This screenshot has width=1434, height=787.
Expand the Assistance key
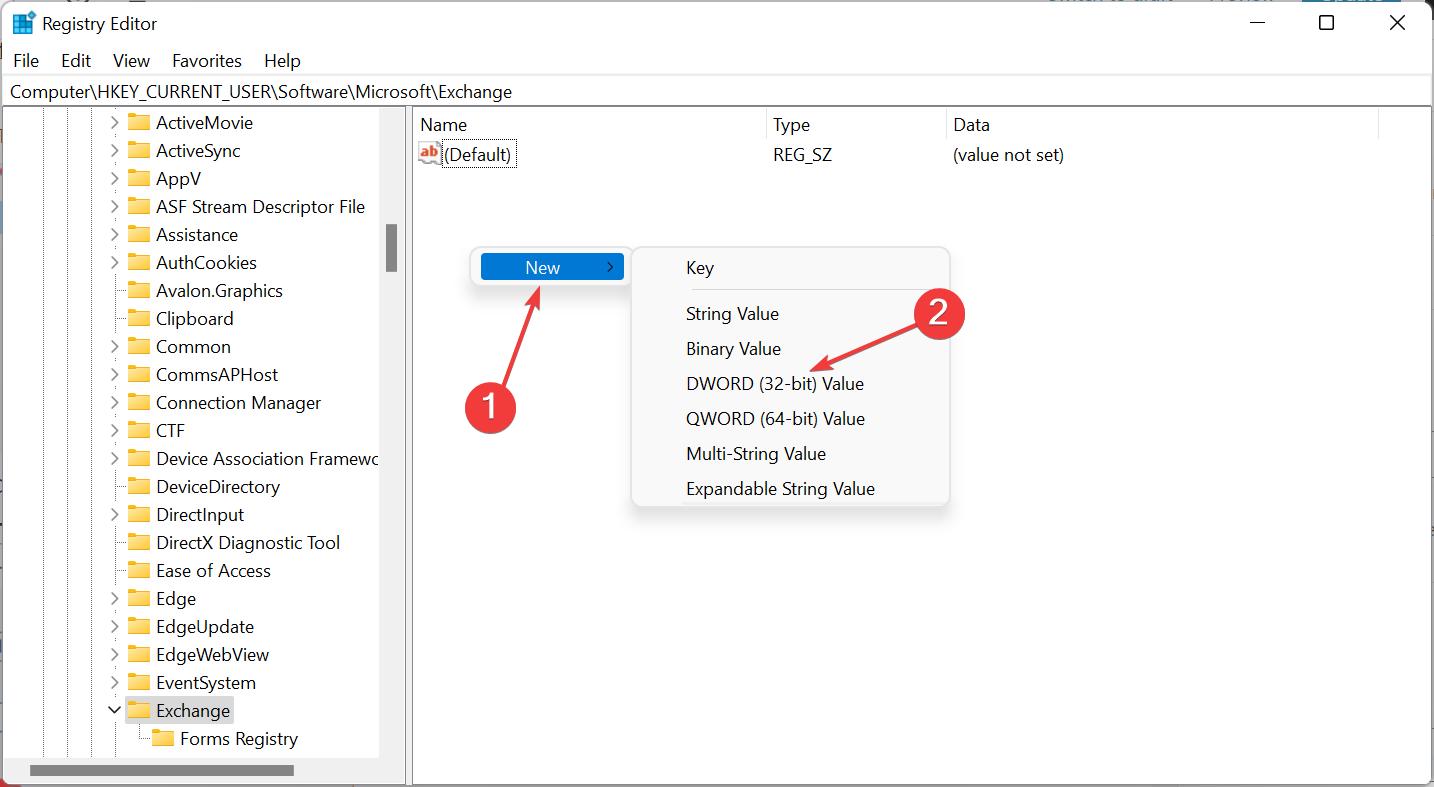tap(114, 235)
